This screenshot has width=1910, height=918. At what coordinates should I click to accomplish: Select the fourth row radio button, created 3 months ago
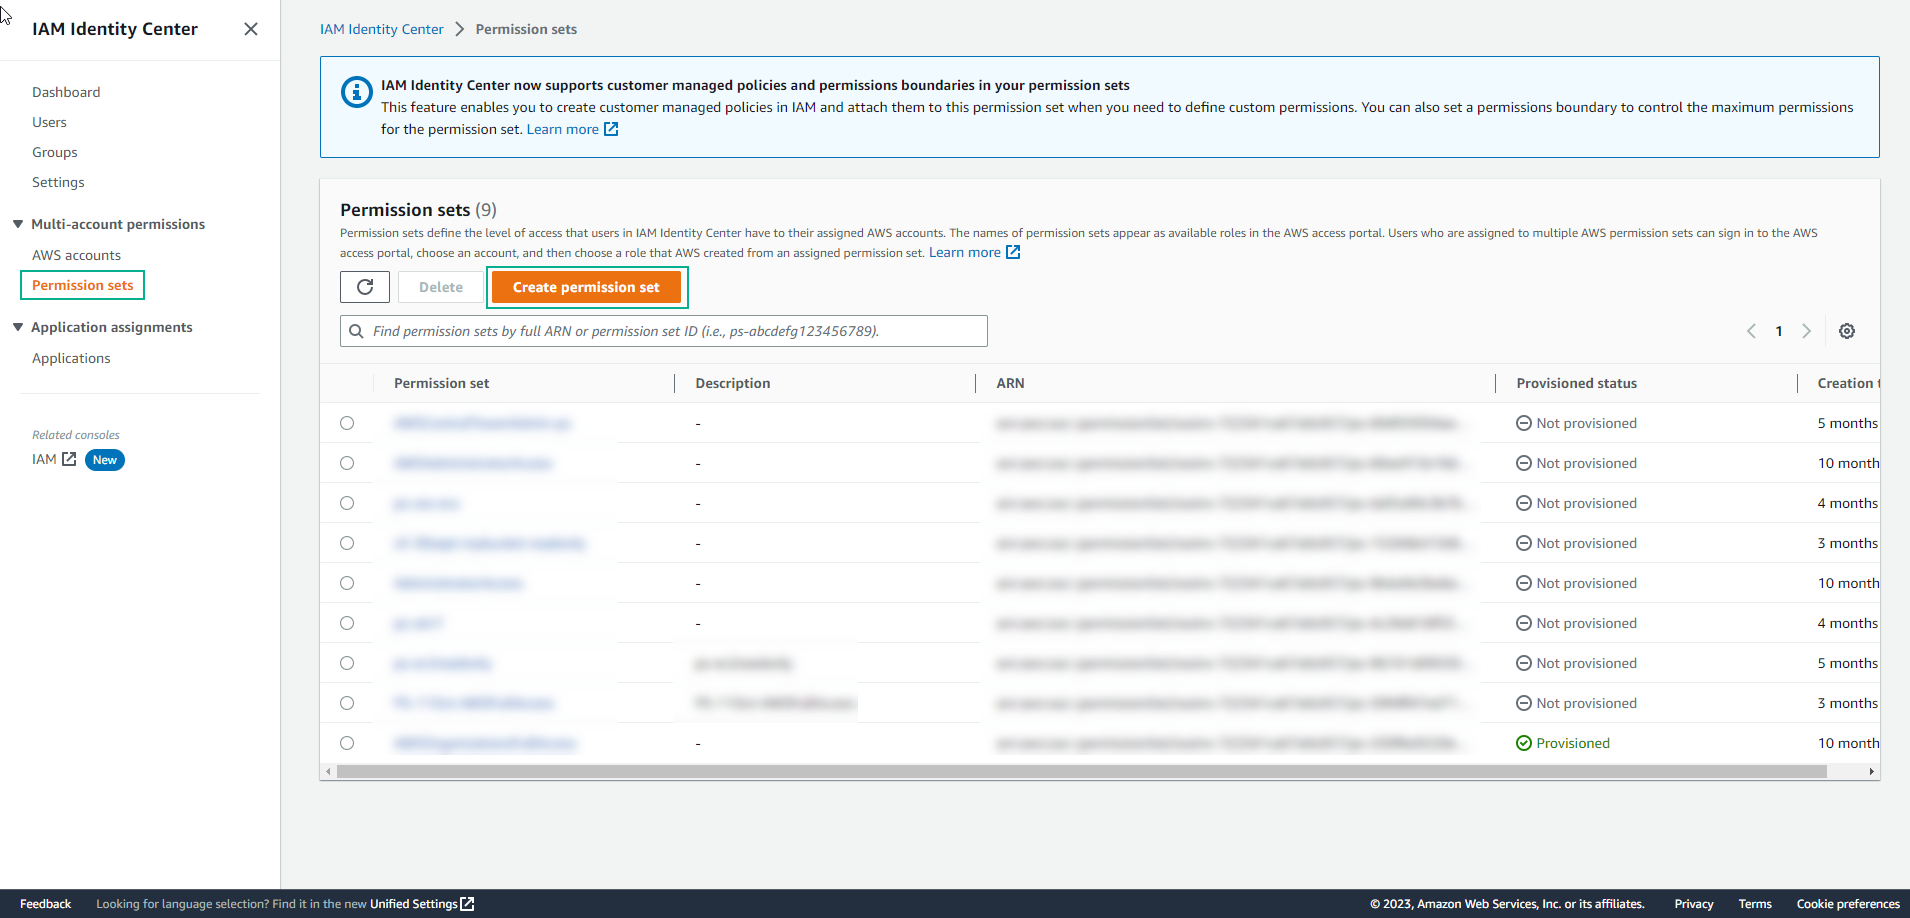(347, 543)
